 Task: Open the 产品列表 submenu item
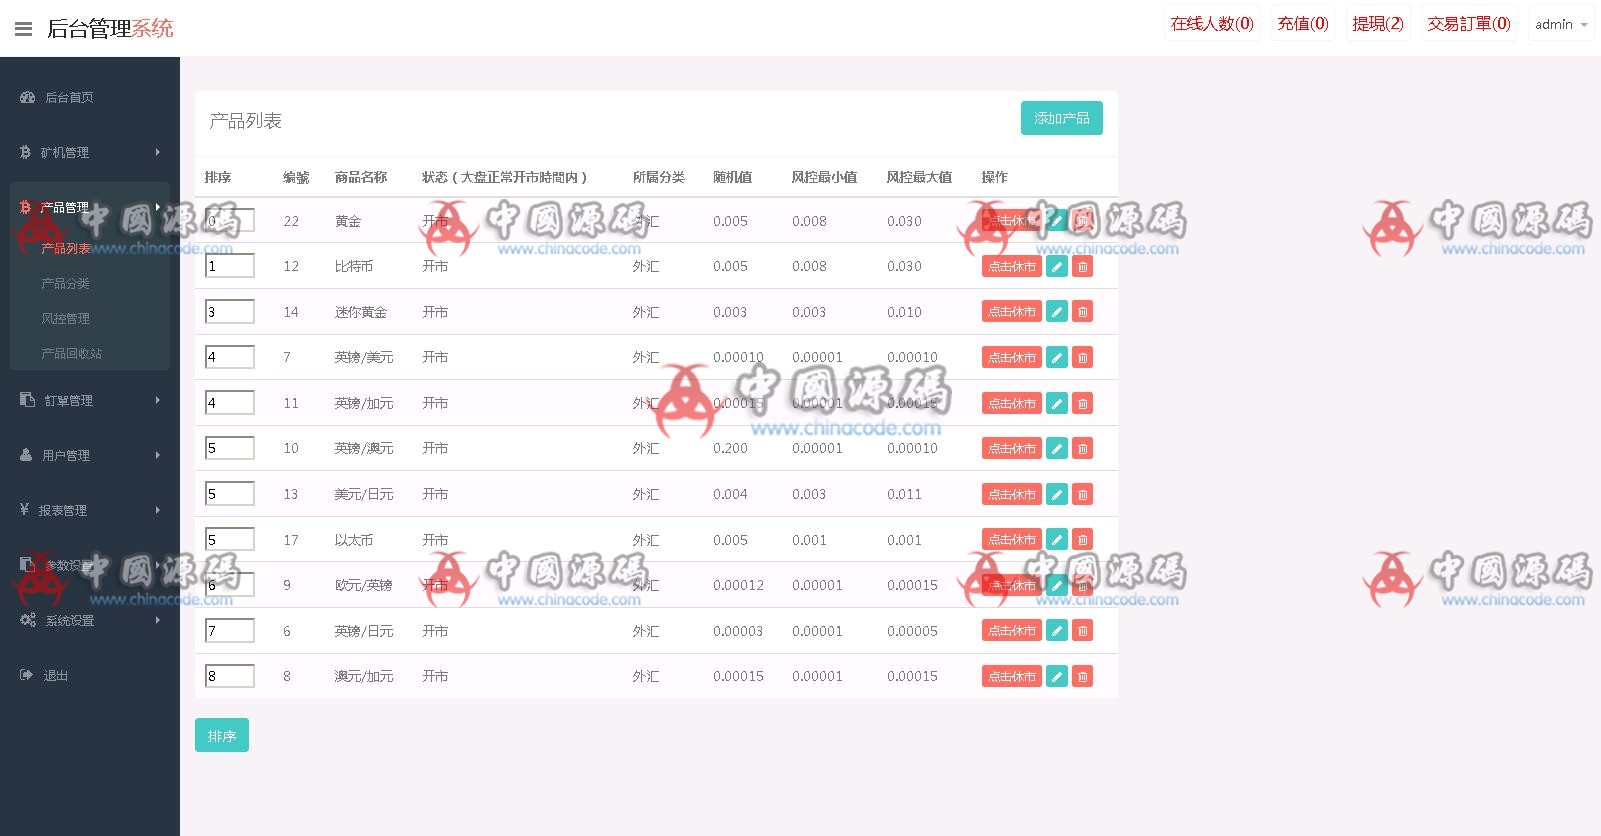(x=66, y=248)
